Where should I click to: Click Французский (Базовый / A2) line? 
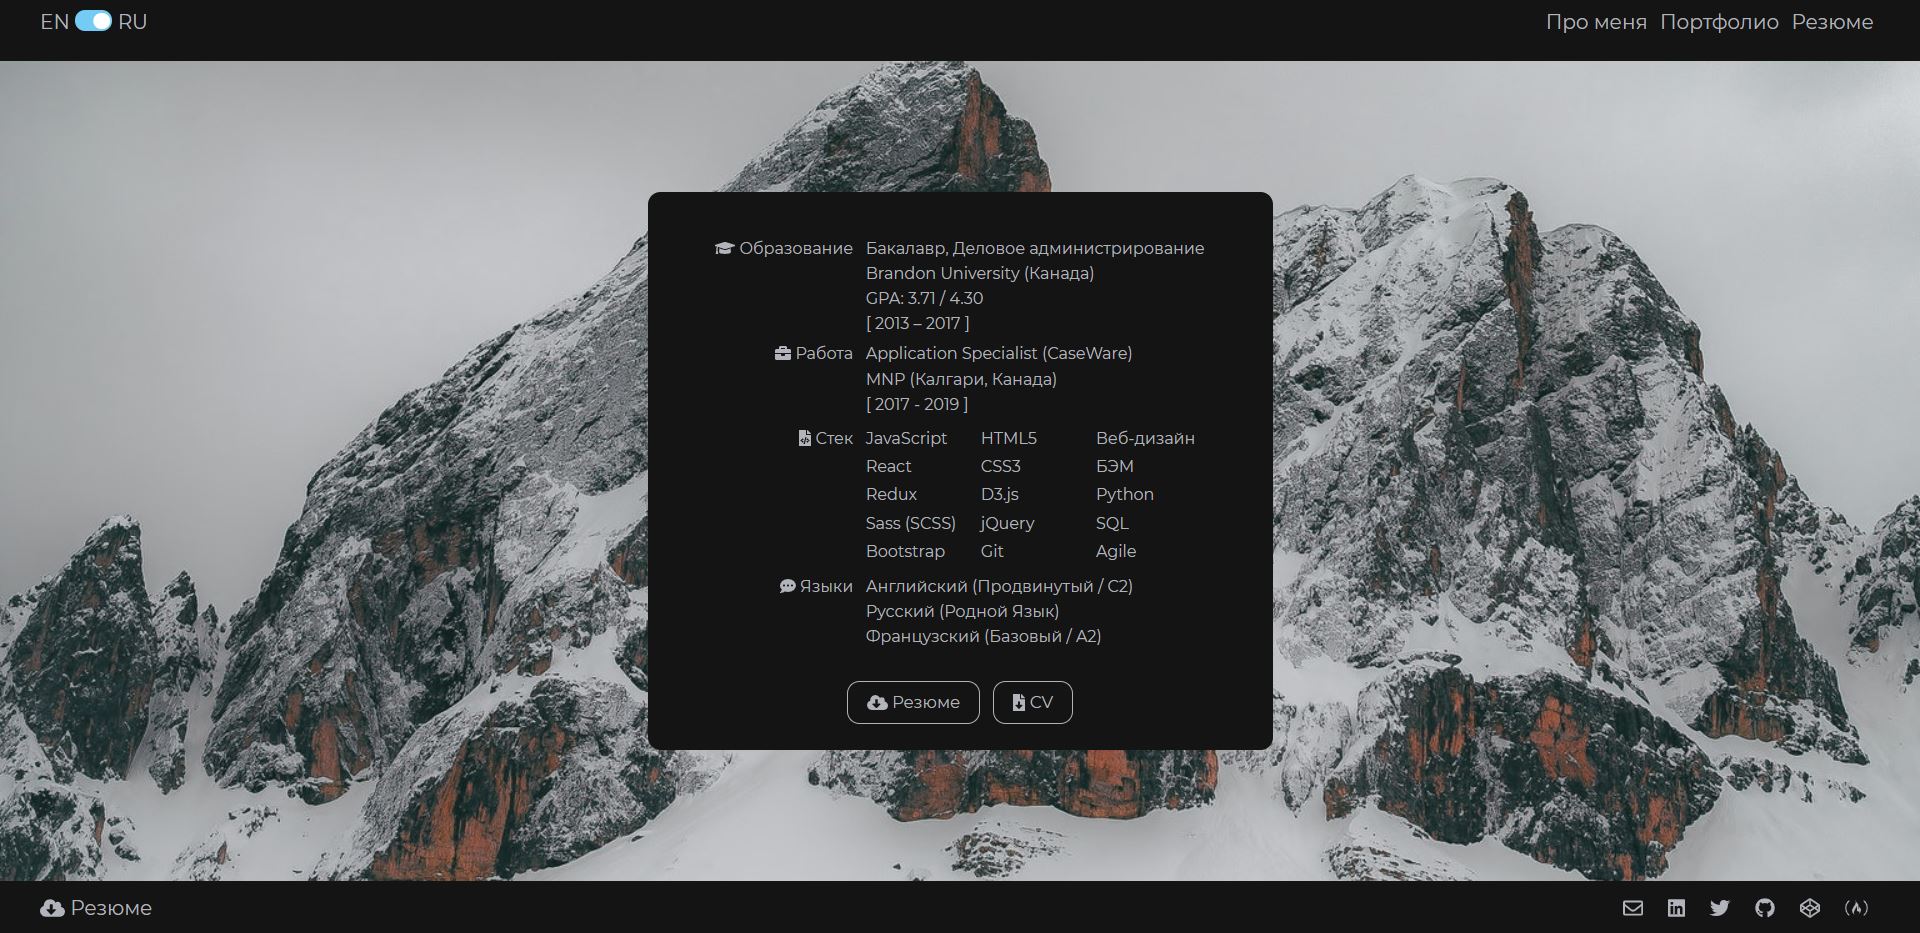(x=983, y=636)
